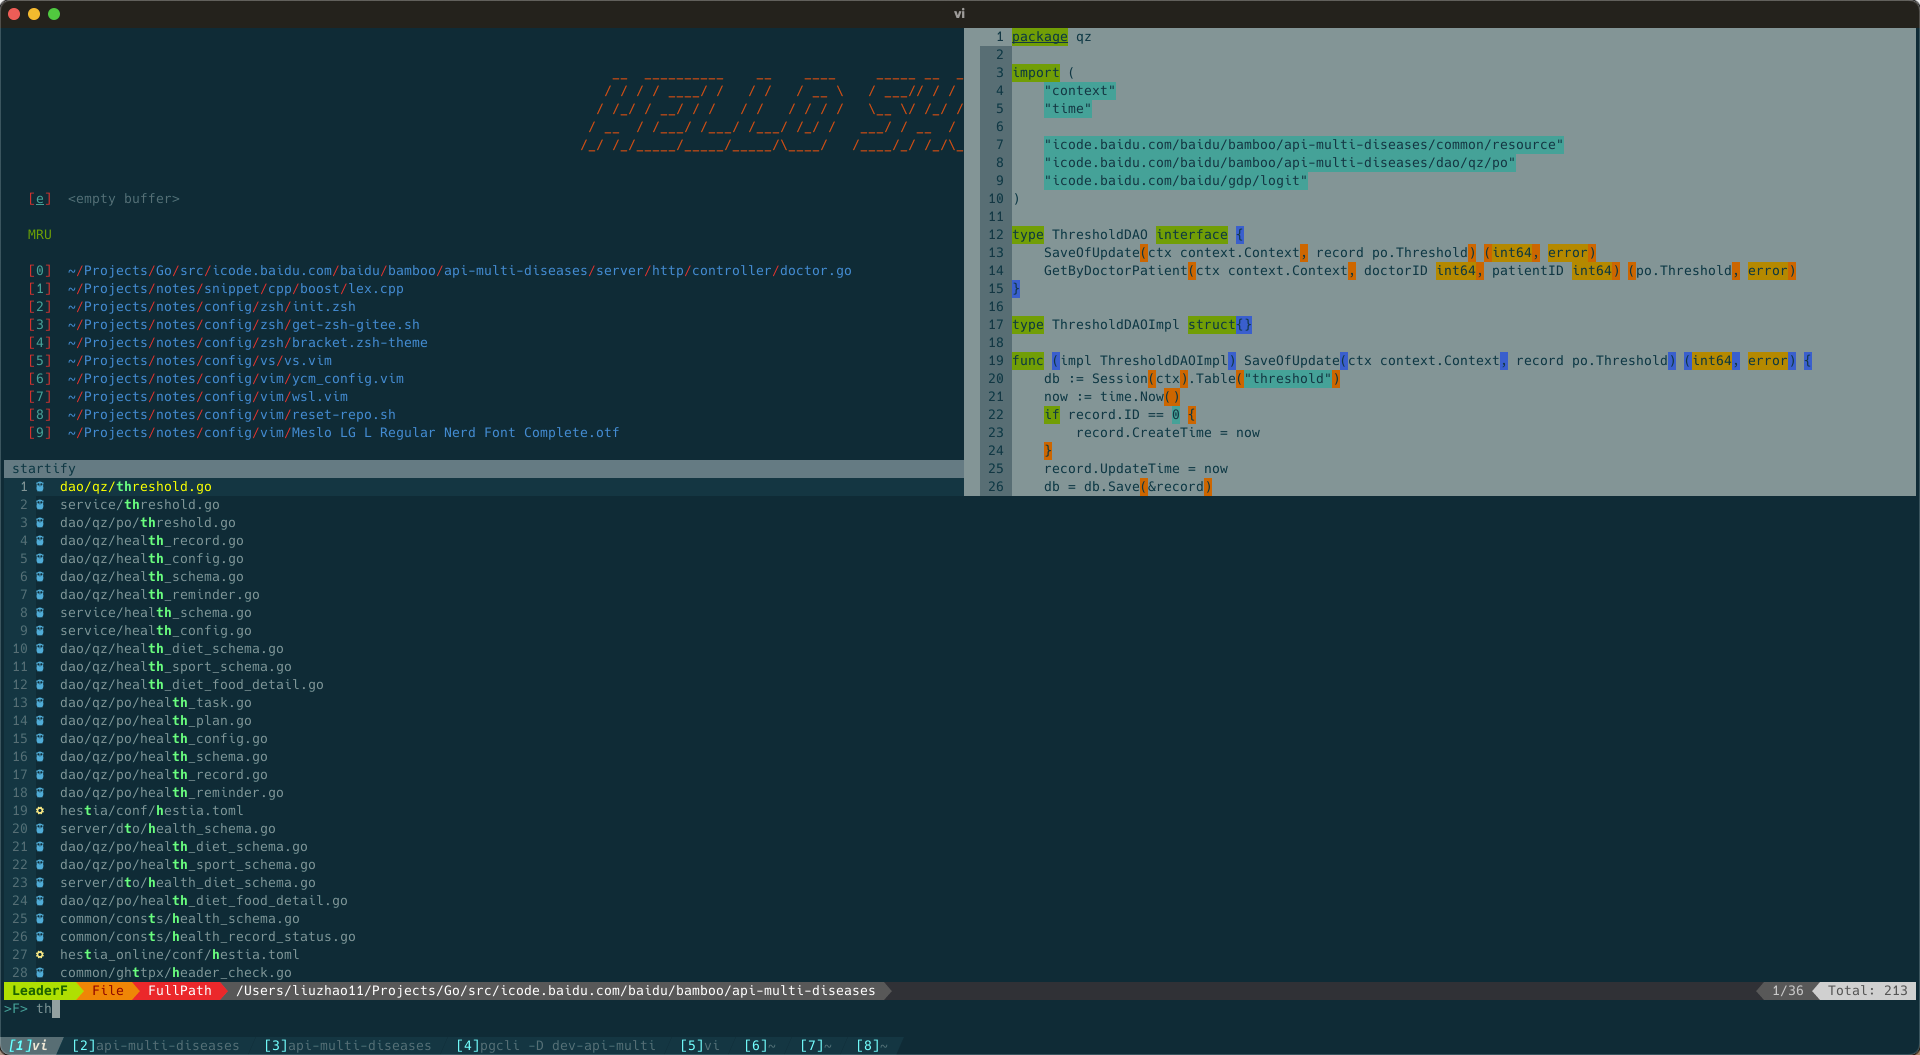This screenshot has width=1920, height=1055.
Task: Open the empty buffer entry [e]
Action: 104,199
